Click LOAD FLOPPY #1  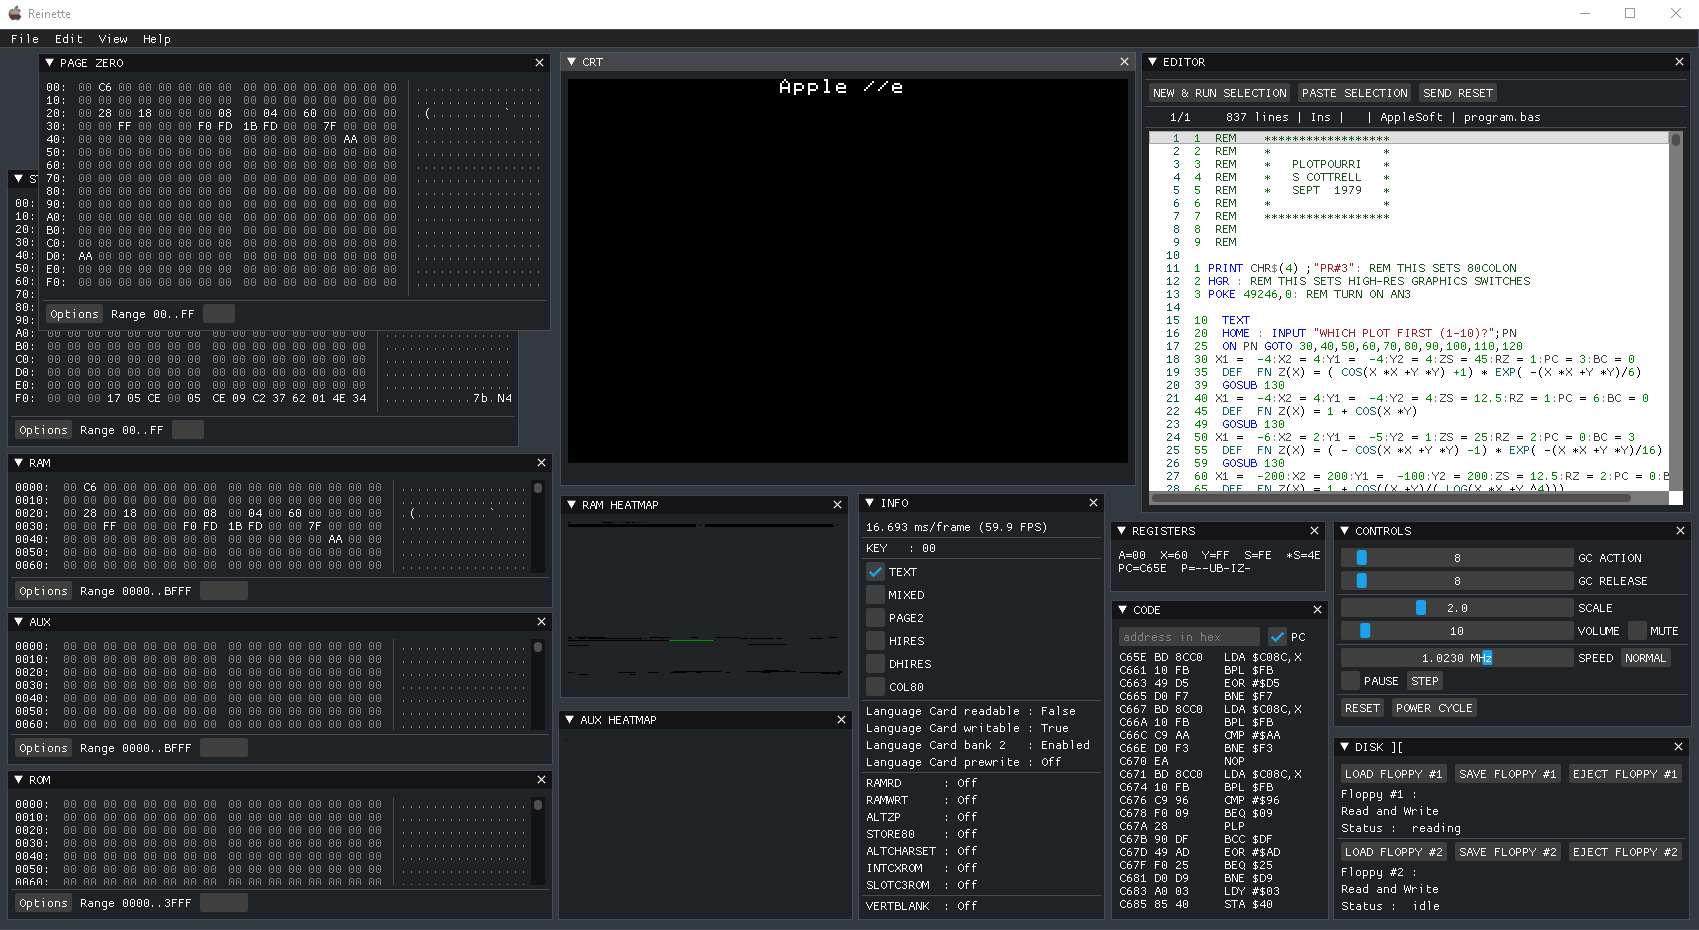click(x=1393, y=774)
